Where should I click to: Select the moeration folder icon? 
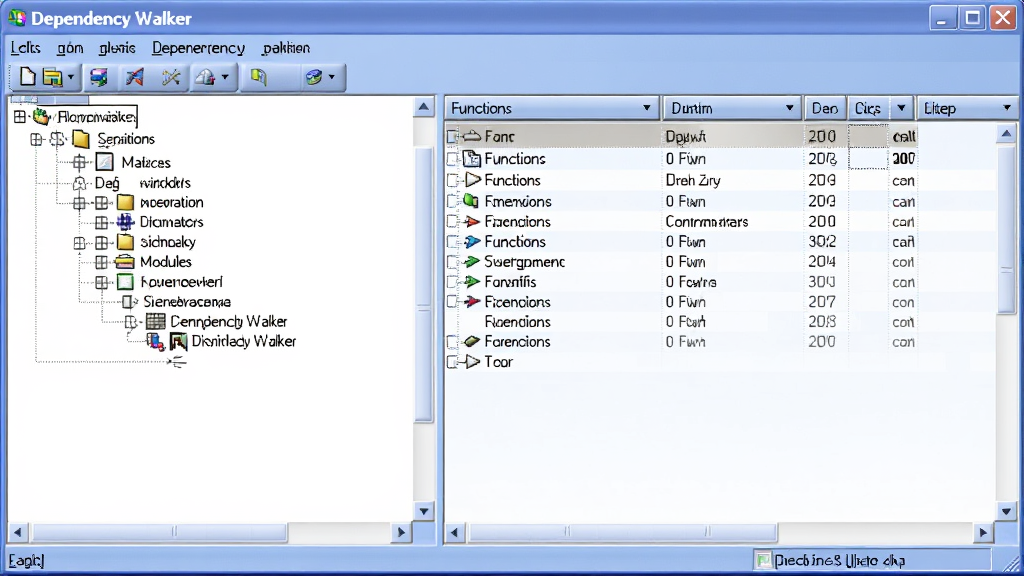[125, 202]
